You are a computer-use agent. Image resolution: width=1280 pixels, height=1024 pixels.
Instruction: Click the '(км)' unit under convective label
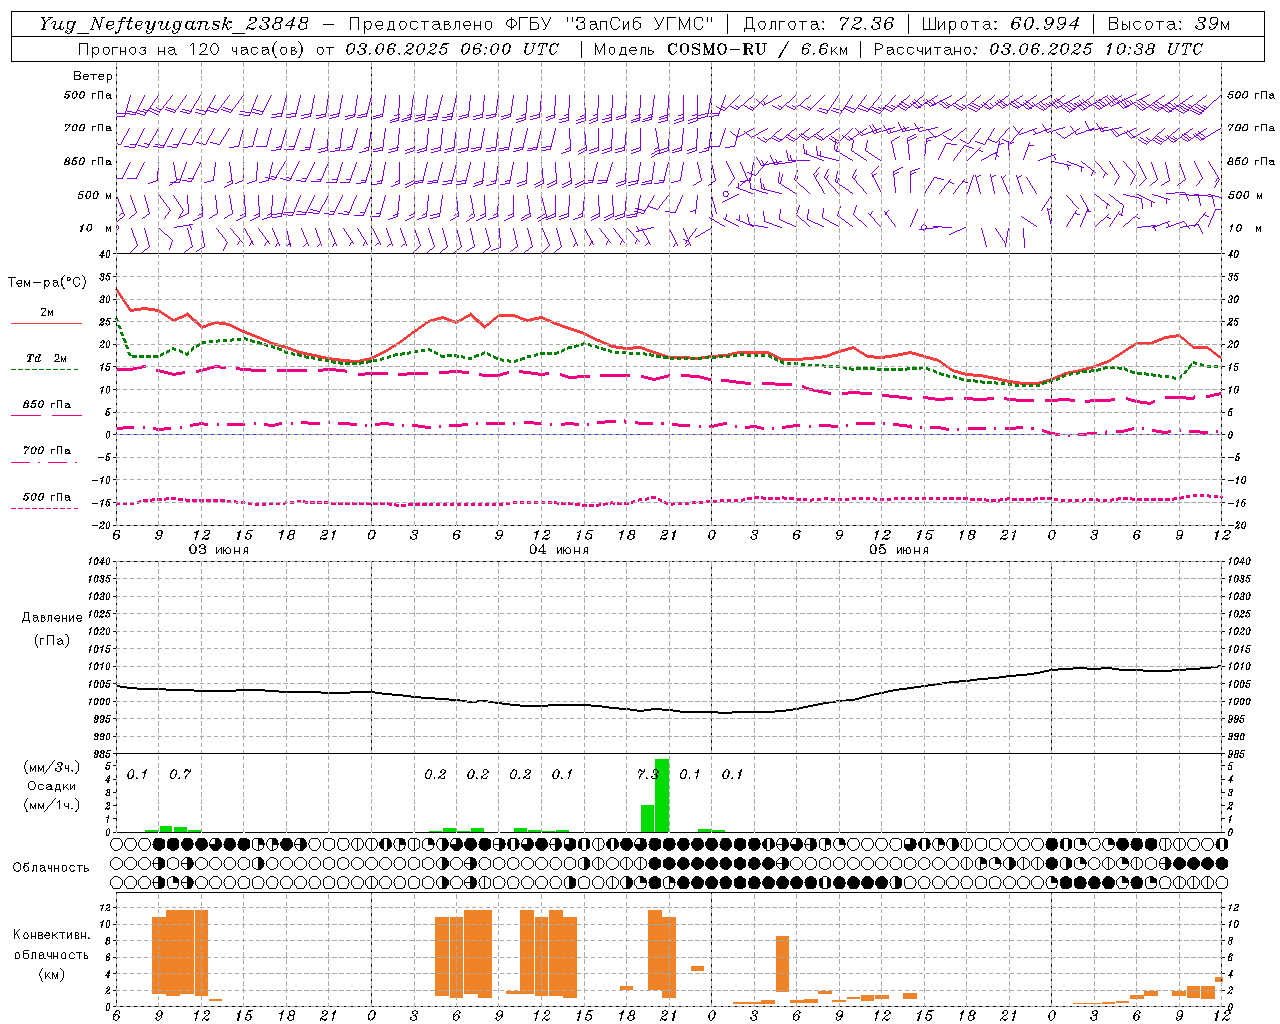coord(52,974)
